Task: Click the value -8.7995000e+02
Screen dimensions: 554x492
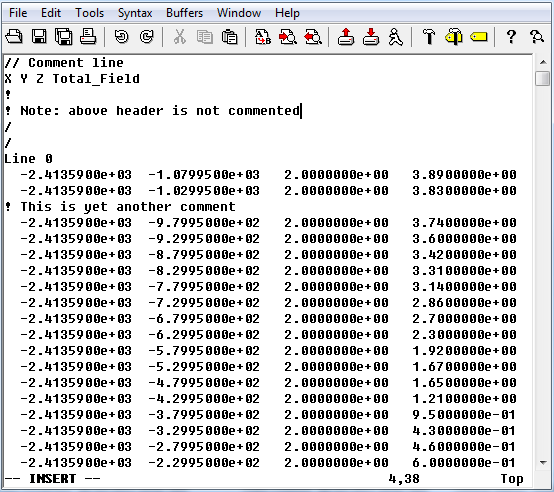Action: [x=204, y=255]
